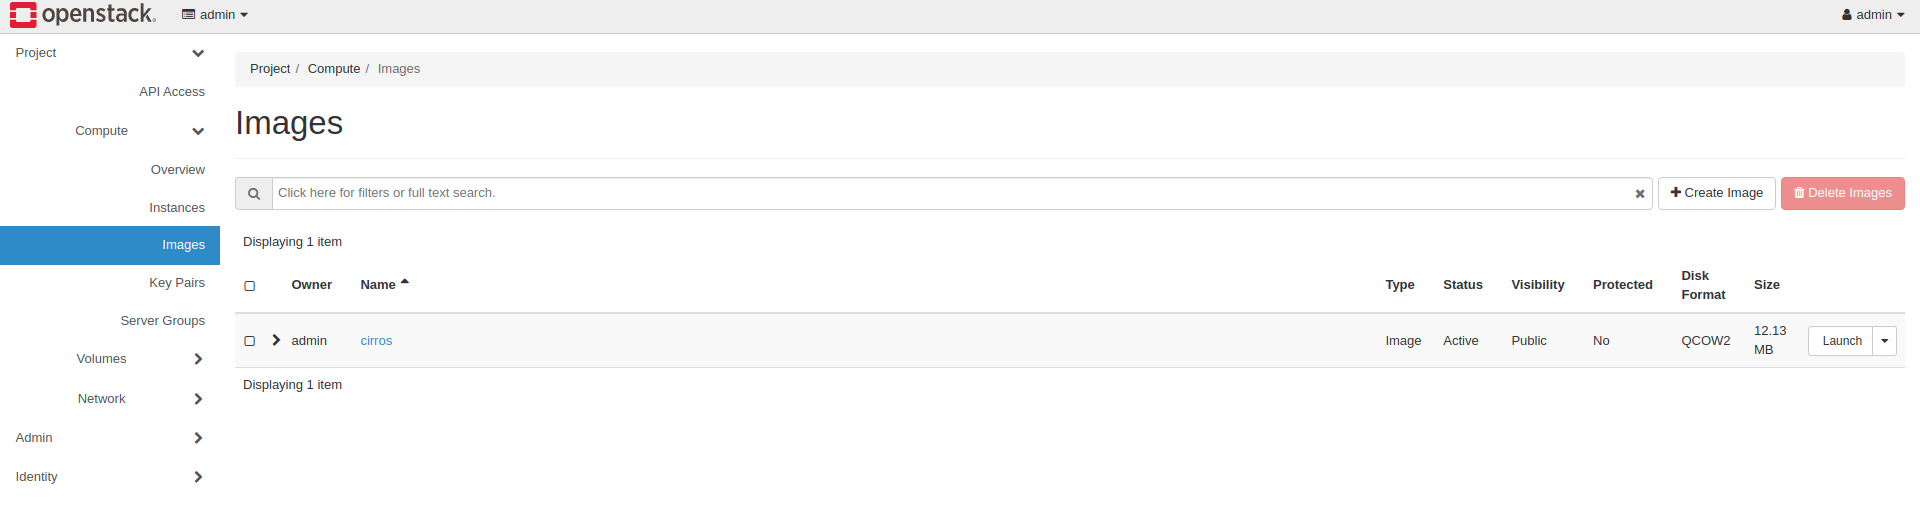
Task: Open the admin project dropdown
Action: click(215, 15)
